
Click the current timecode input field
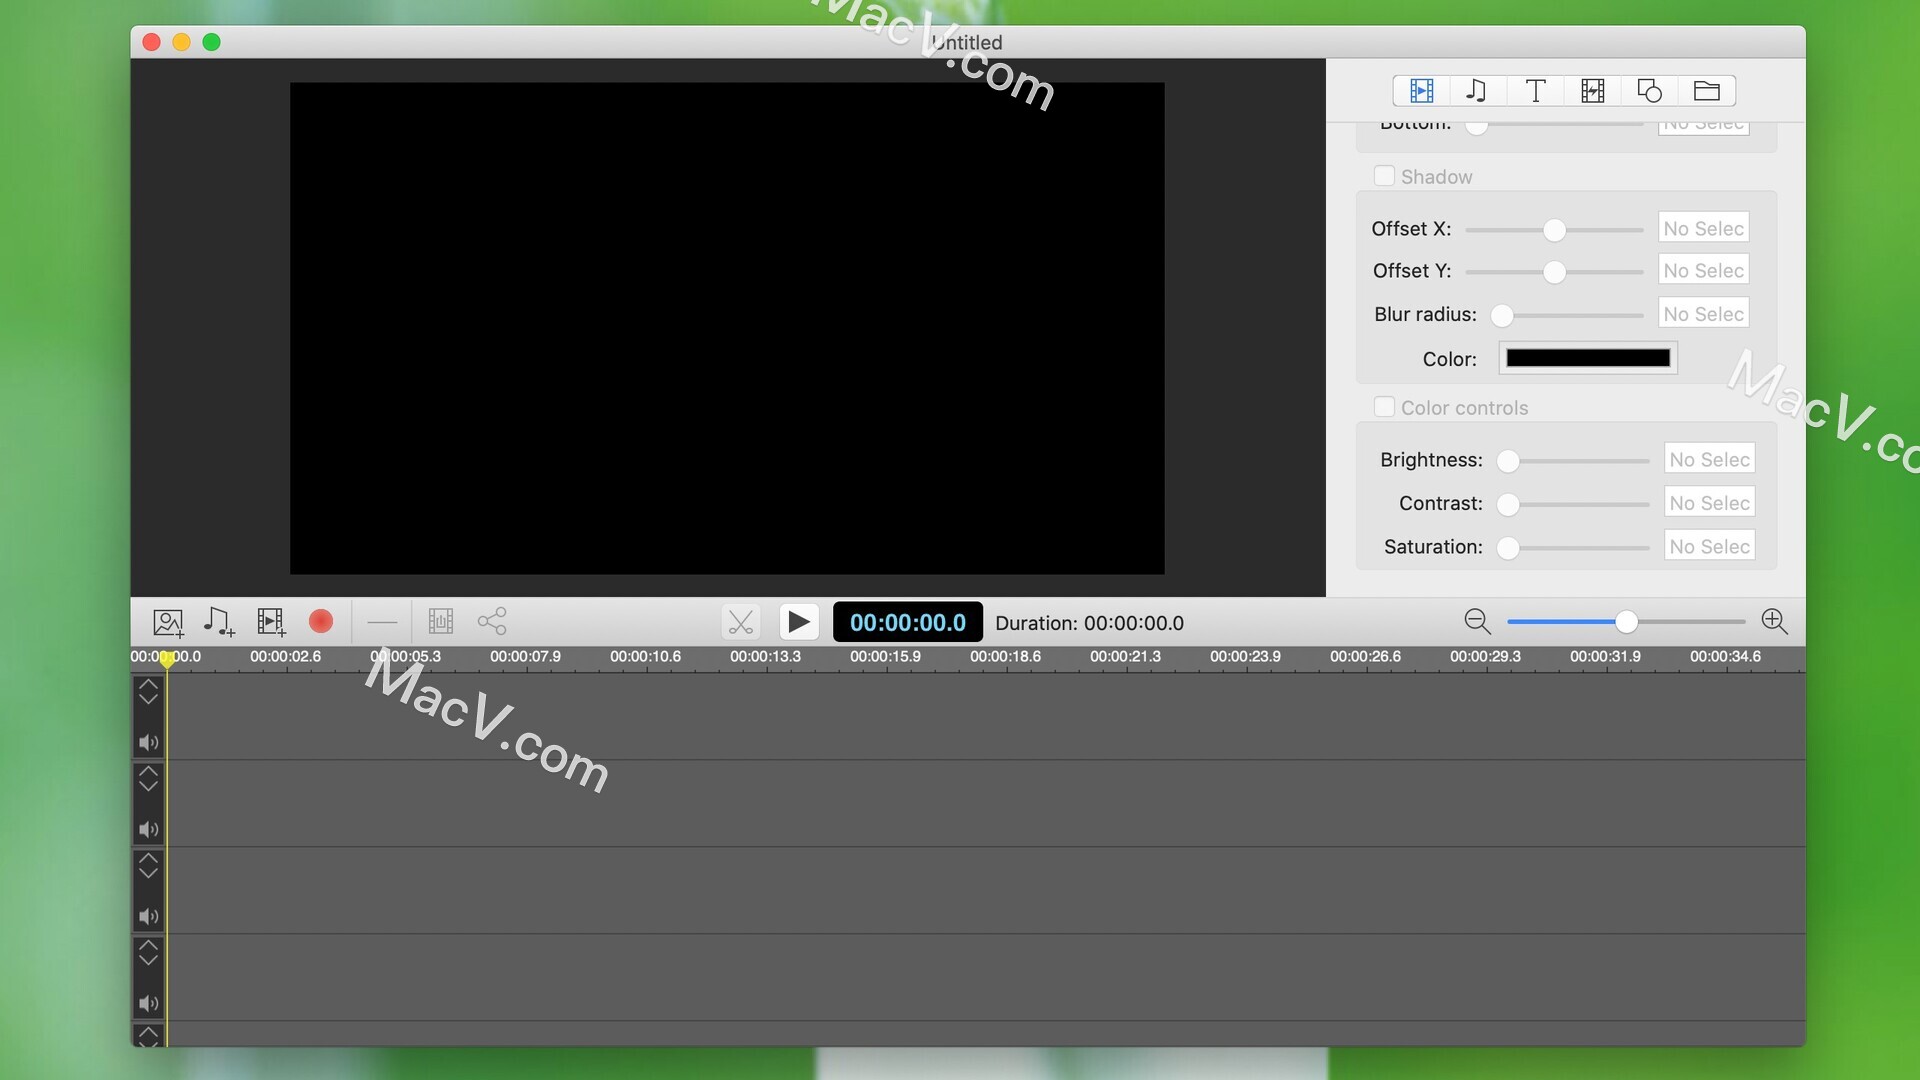click(x=907, y=621)
